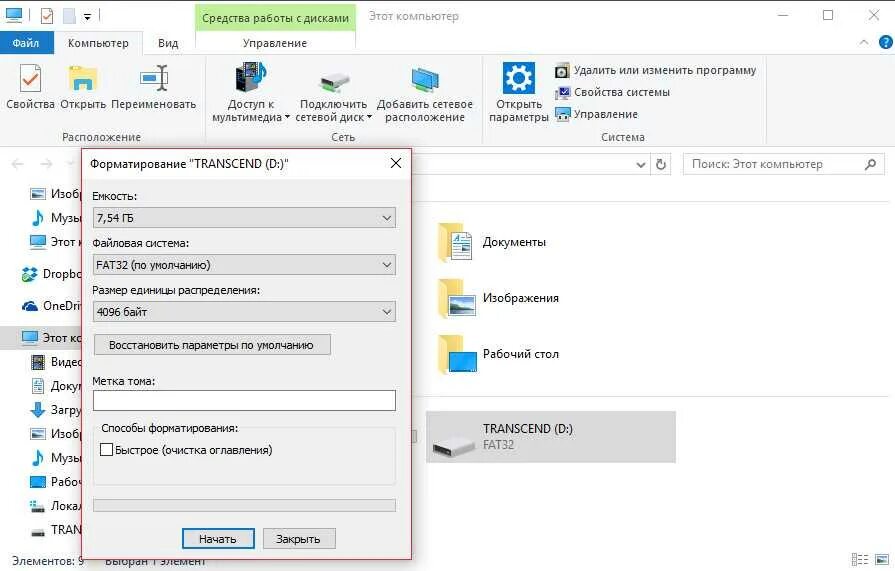Switch to the Управление ribbon tab

(x=275, y=43)
